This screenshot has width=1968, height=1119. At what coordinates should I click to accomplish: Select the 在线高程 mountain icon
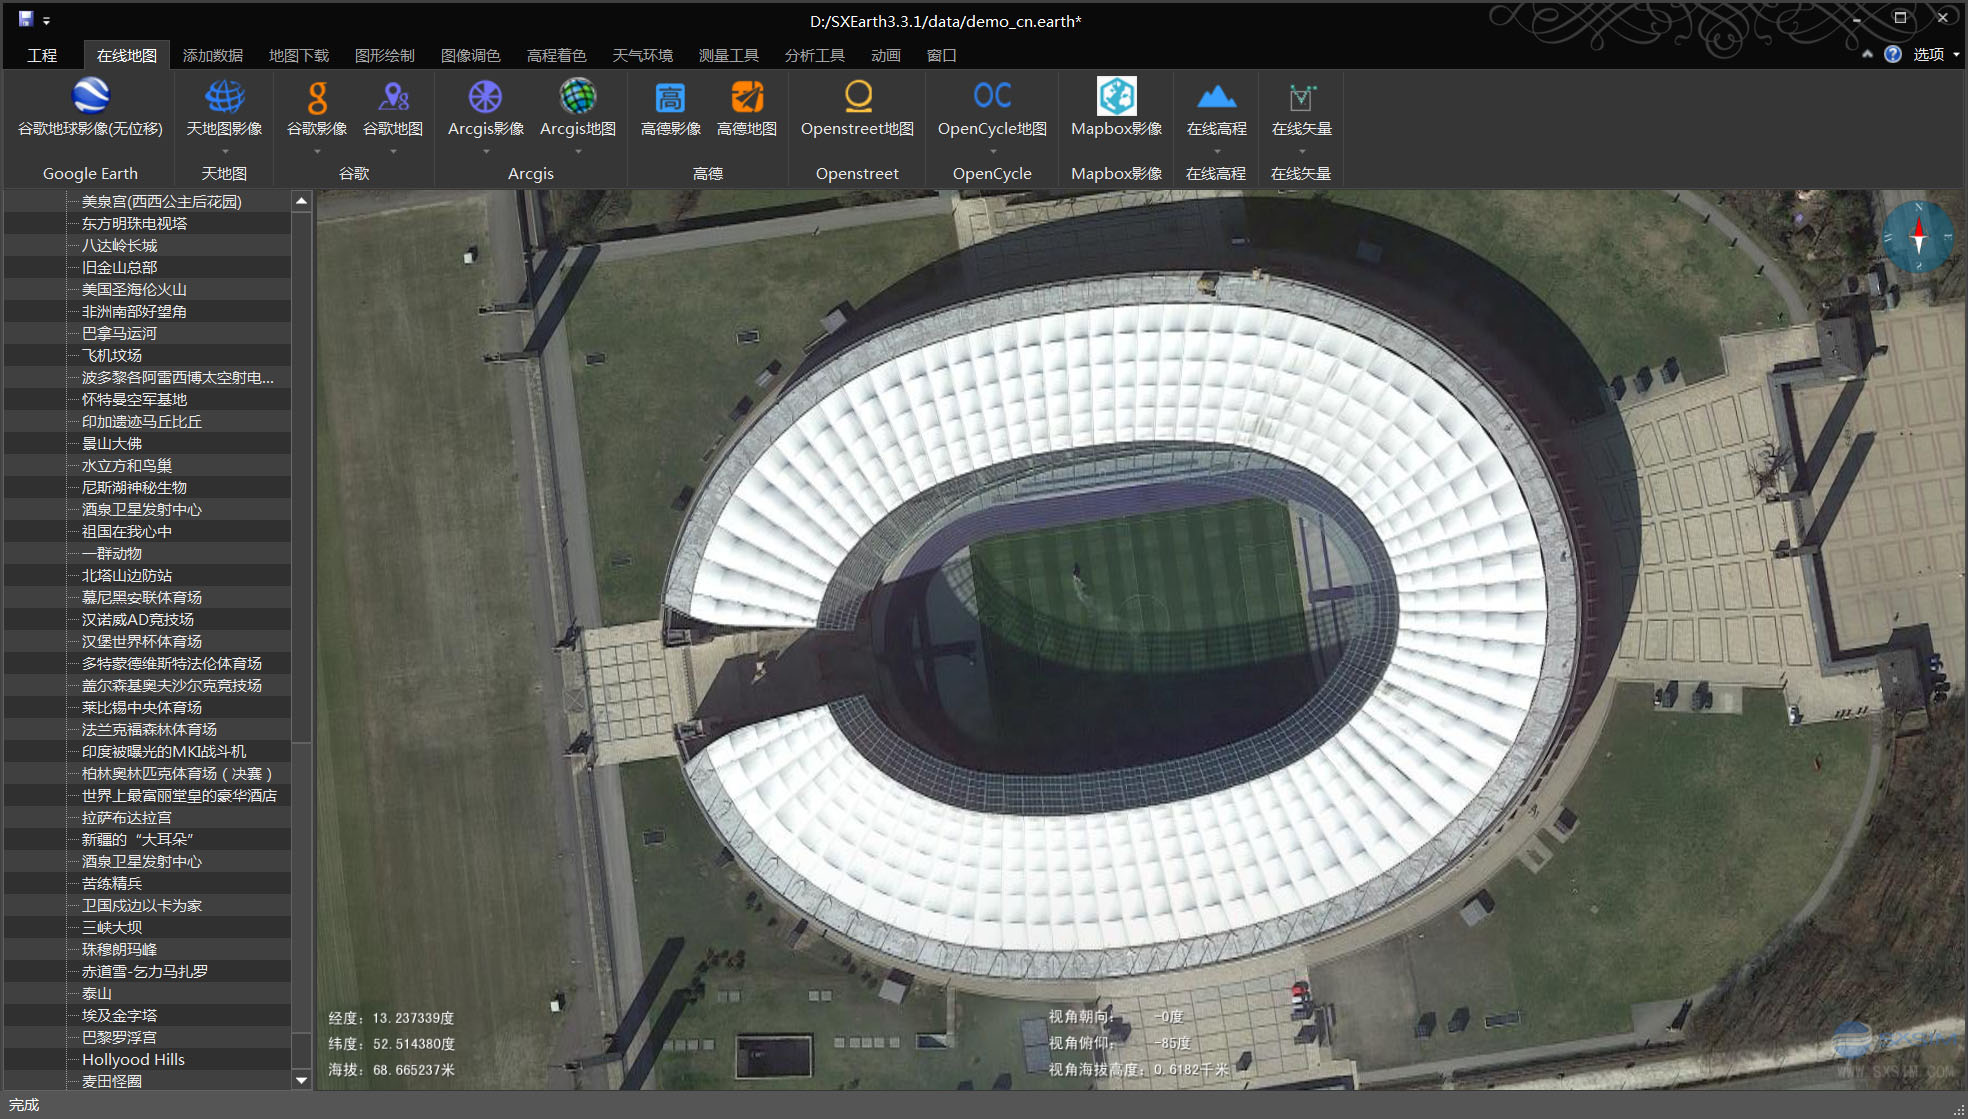pyautogui.click(x=1216, y=96)
